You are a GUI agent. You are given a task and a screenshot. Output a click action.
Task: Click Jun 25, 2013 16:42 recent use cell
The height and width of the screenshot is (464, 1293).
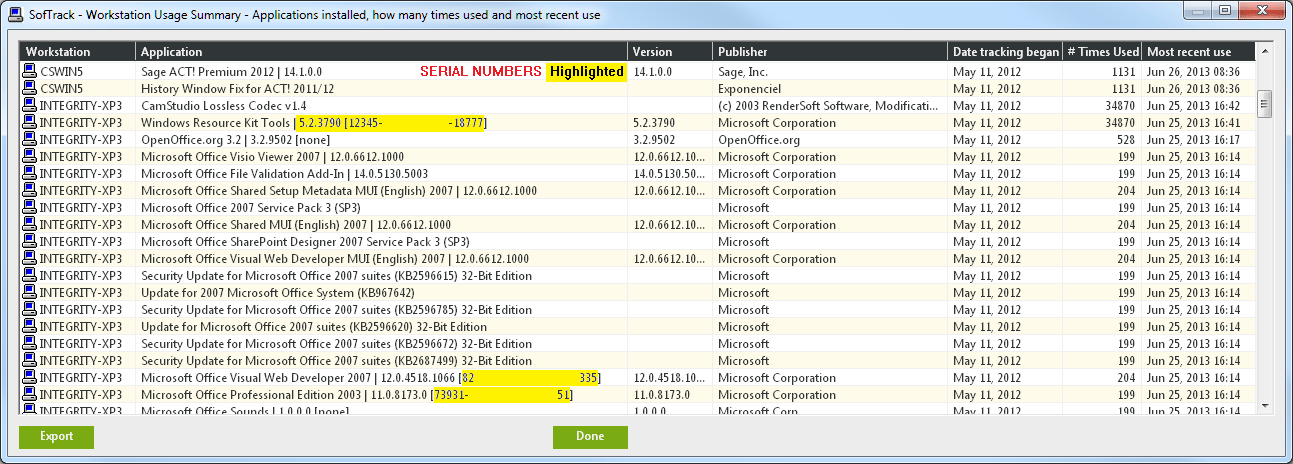tap(1198, 106)
